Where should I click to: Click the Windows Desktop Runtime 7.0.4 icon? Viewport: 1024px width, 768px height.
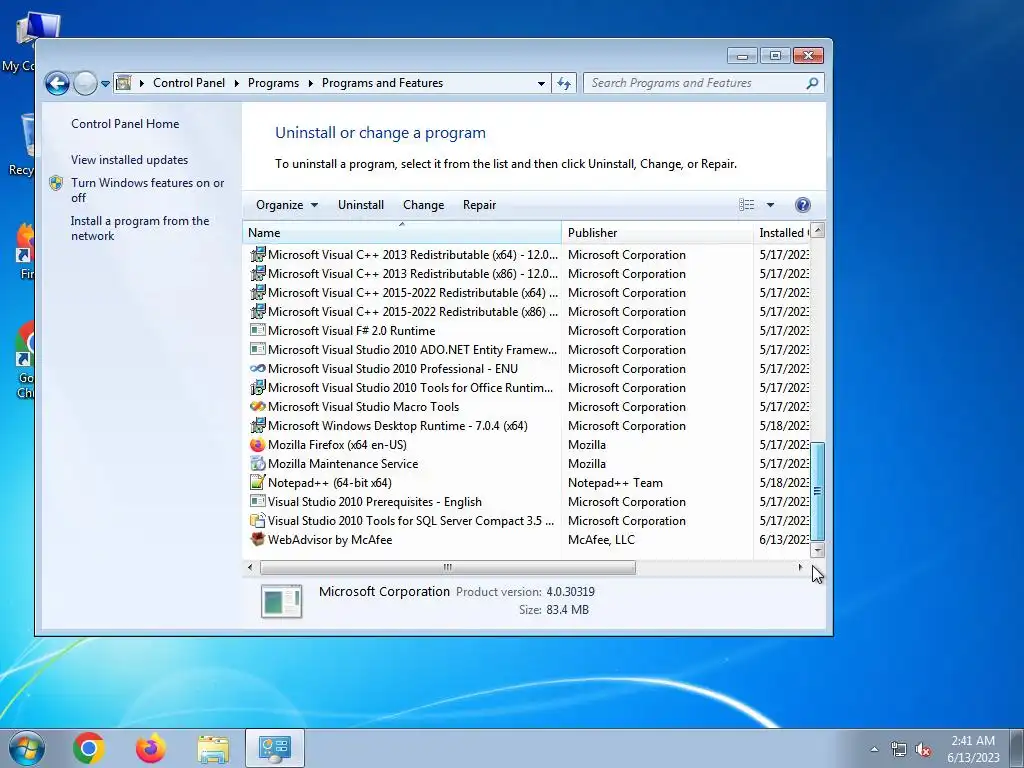click(x=258, y=425)
